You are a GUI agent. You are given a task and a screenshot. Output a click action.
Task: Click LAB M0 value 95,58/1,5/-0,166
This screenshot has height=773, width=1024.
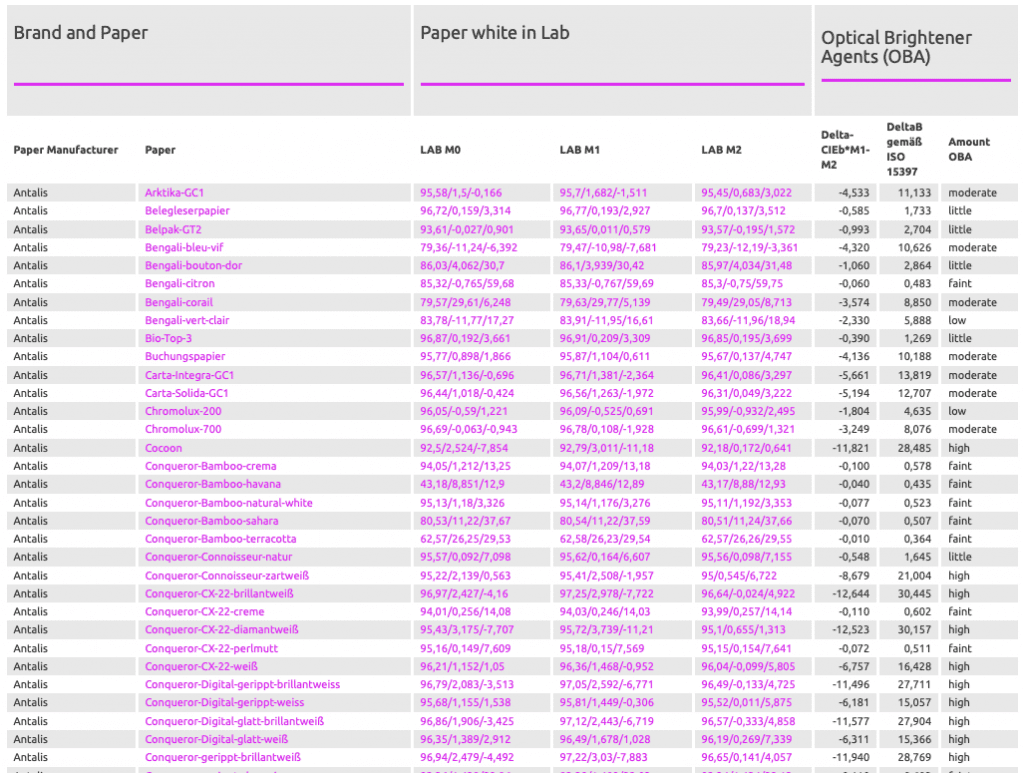[x=461, y=193]
